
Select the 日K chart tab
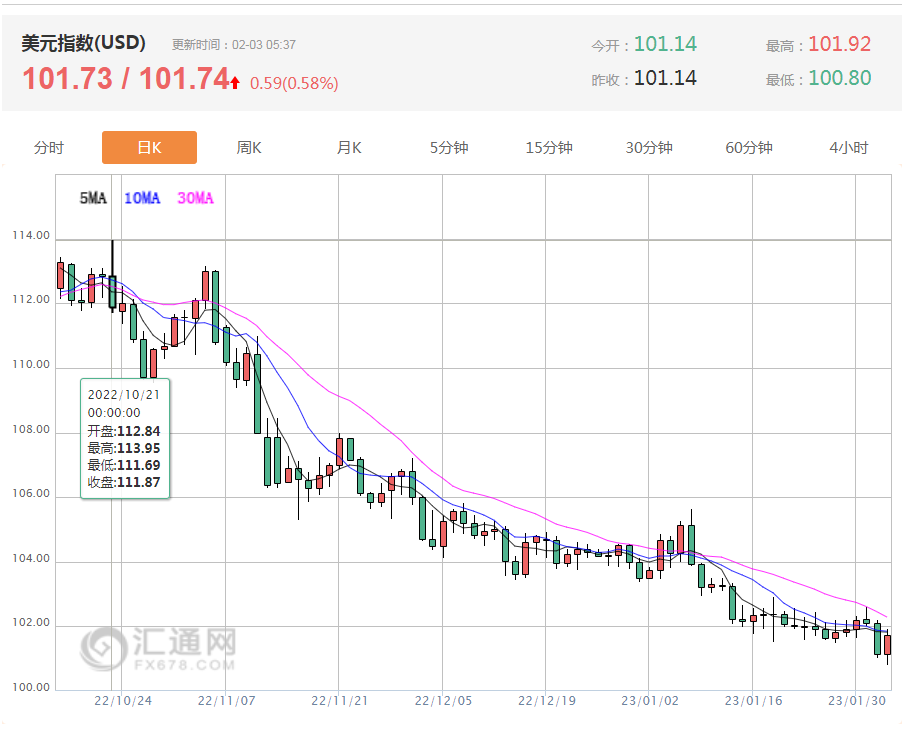(149, 148)
